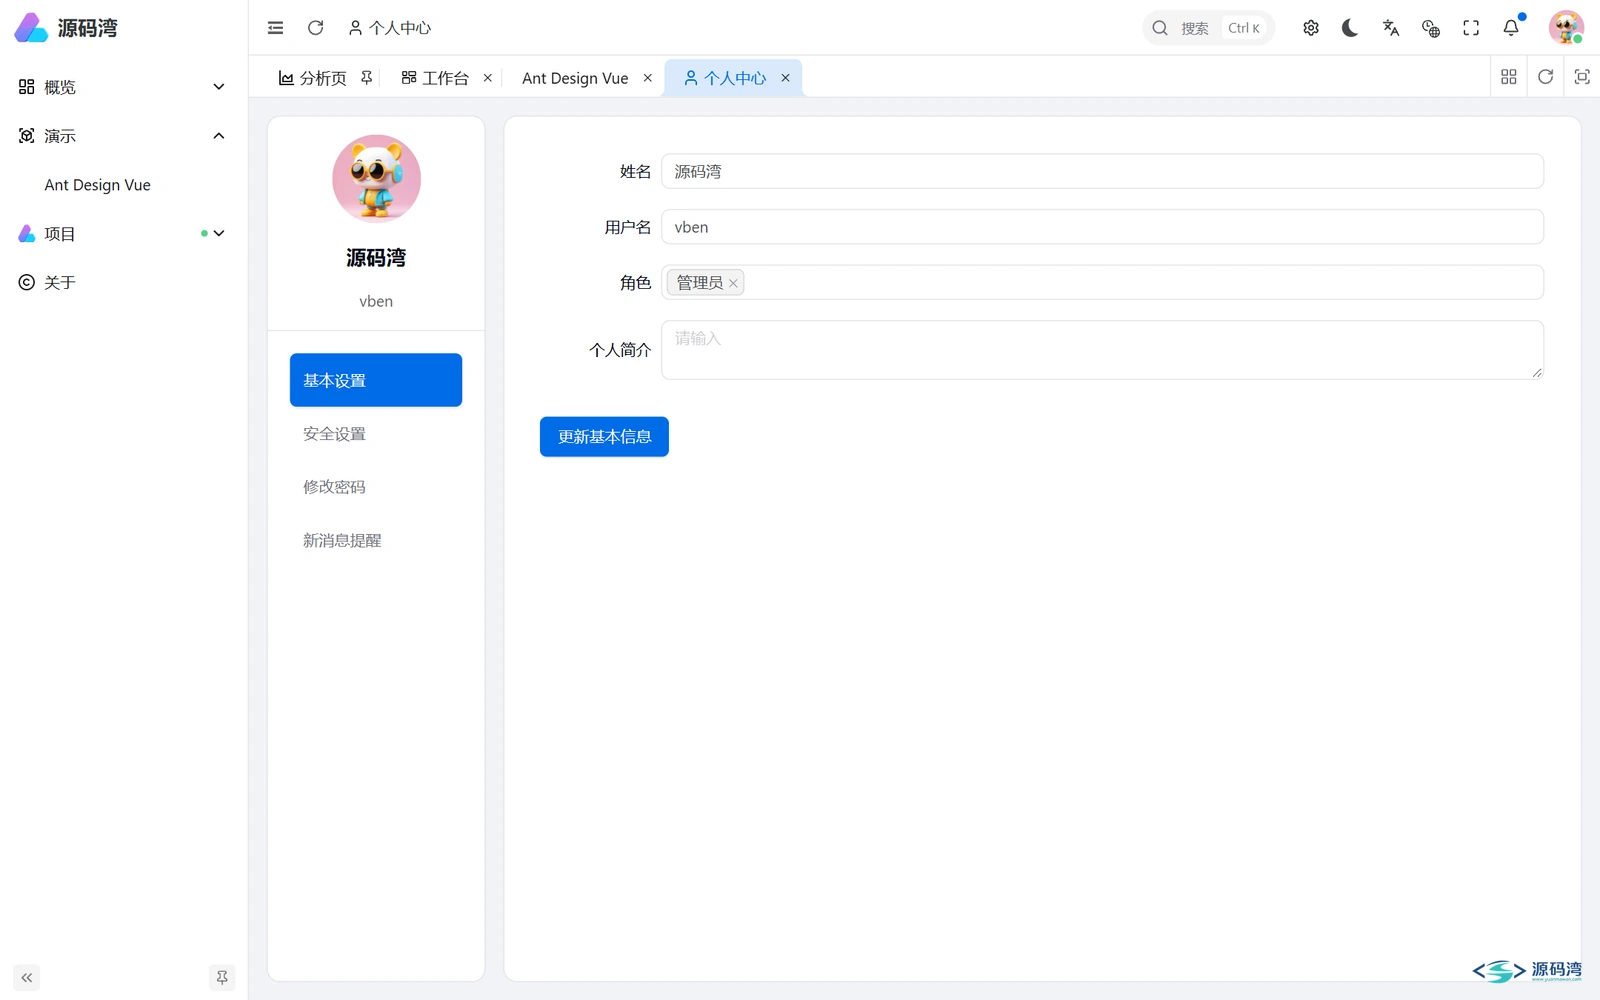Open the notifications bell
1600x1000 pixels.
click(x=1511, y=28)
